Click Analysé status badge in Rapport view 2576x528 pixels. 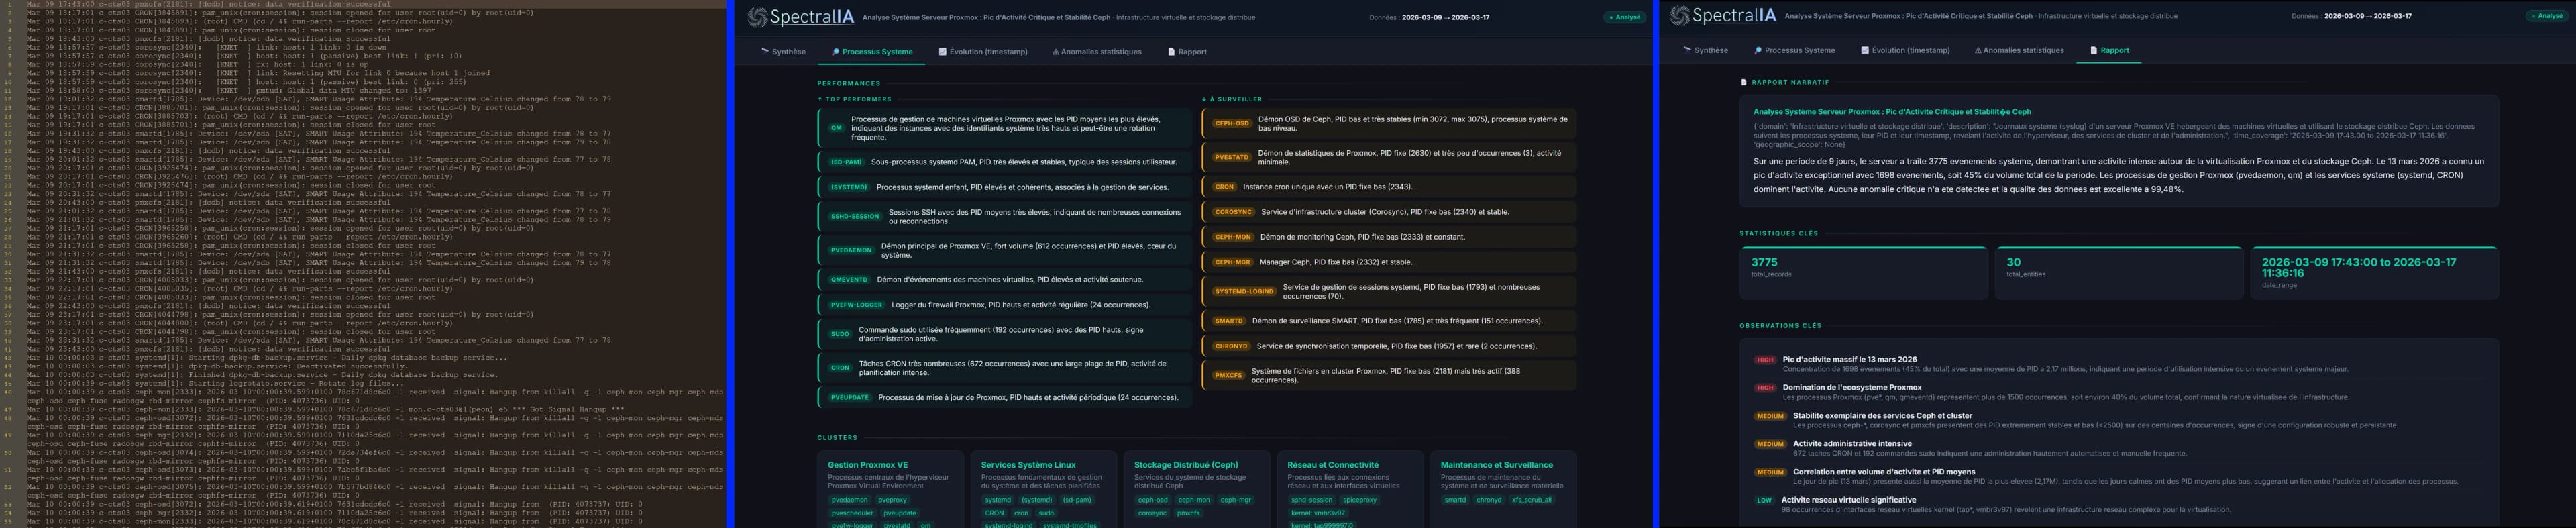(2547, 16)
